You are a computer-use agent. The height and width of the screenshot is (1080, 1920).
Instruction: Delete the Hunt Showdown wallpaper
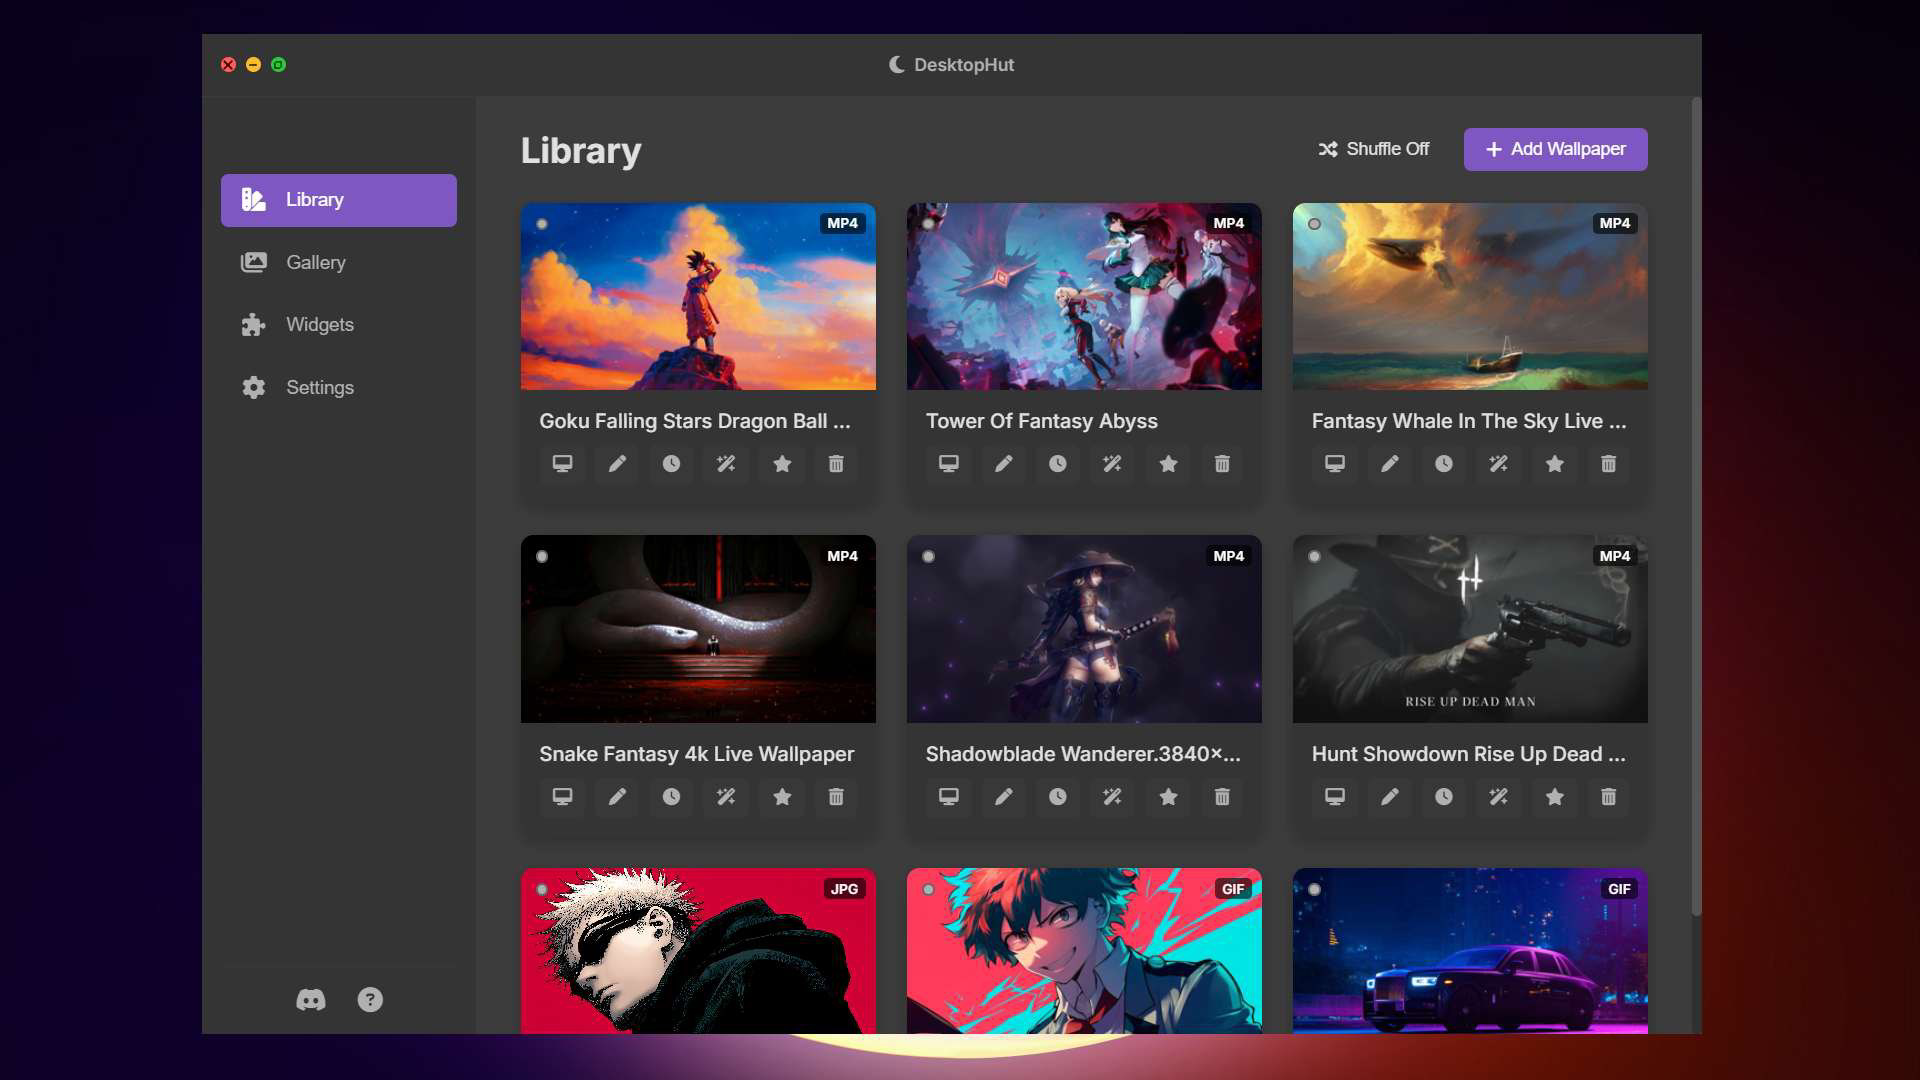click(x=1609, y=797)
